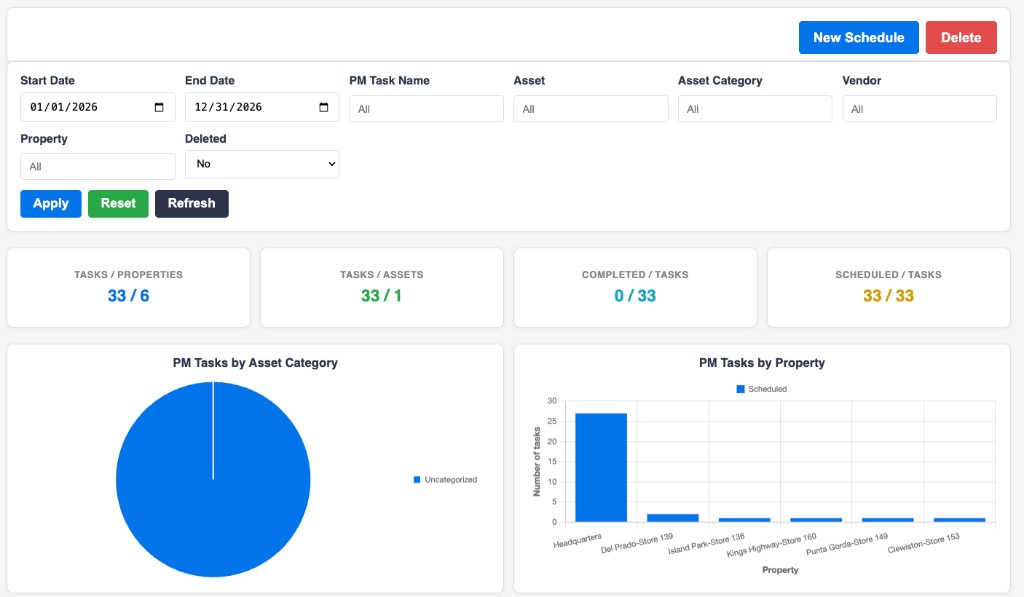Viewport: 1024px width, 597px height.
Task: Click the New Schedule button
Action: (x=859, y=37)
